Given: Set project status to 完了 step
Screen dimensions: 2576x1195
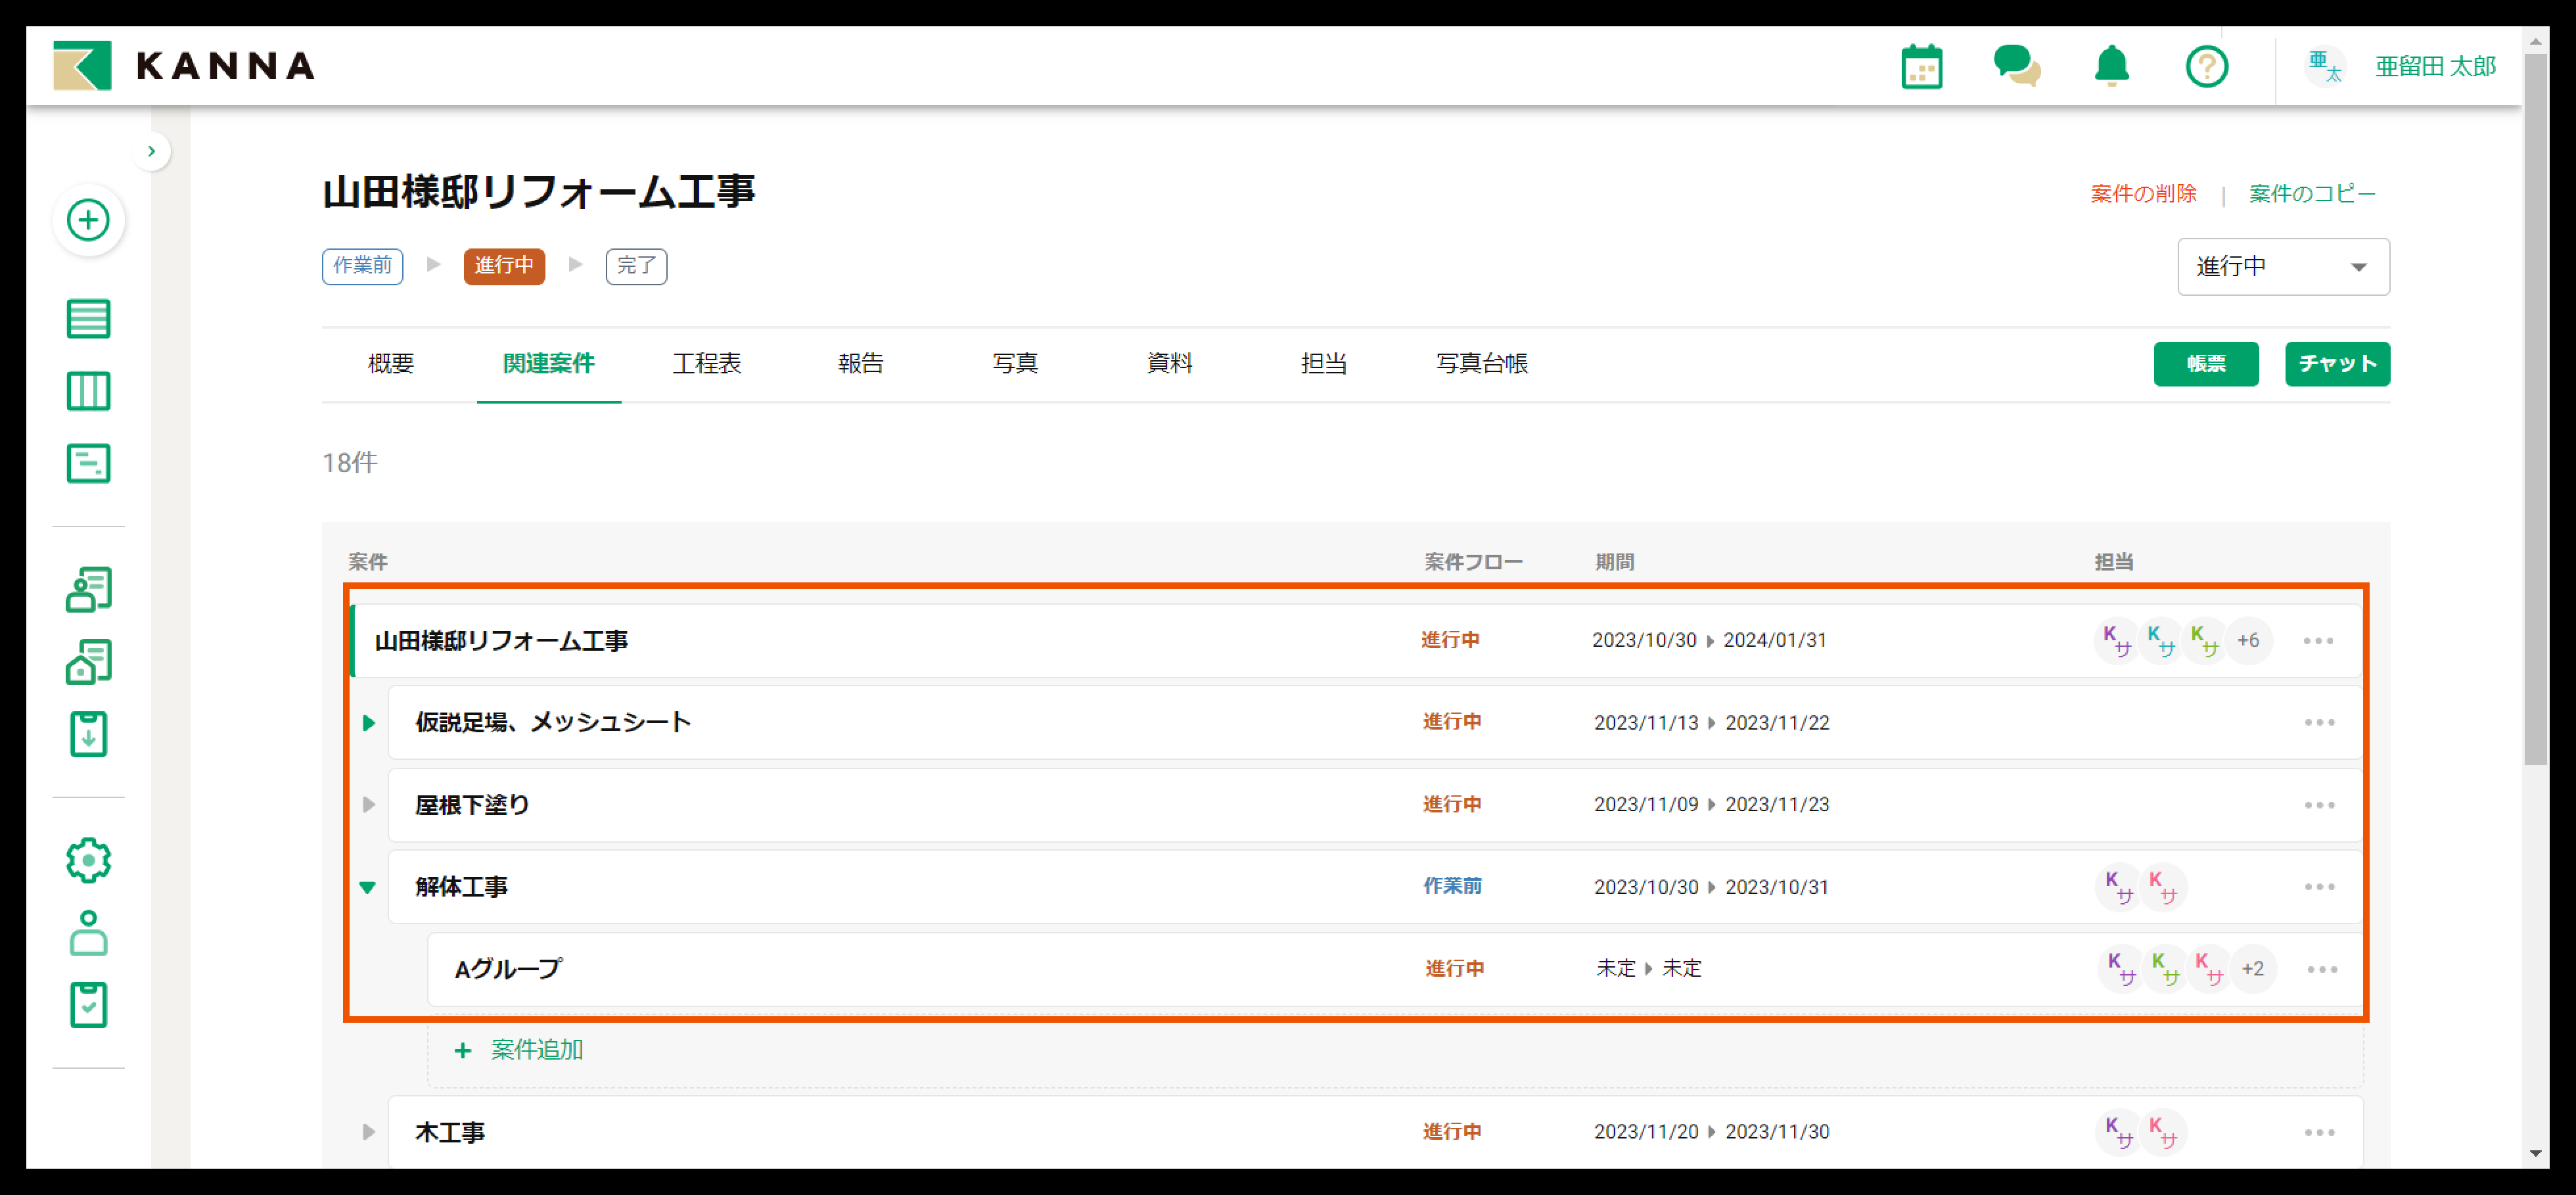Looking at the screenshot, I should pyautogui.click(x=636, y=266).
